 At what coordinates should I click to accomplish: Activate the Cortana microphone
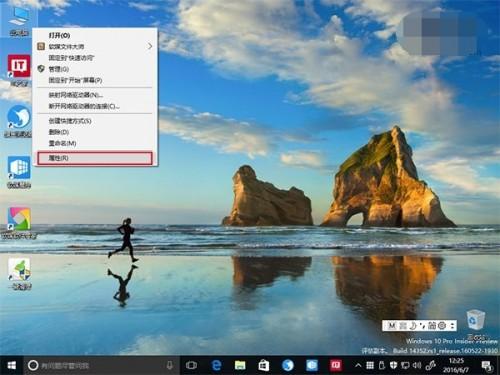point(170,366)
